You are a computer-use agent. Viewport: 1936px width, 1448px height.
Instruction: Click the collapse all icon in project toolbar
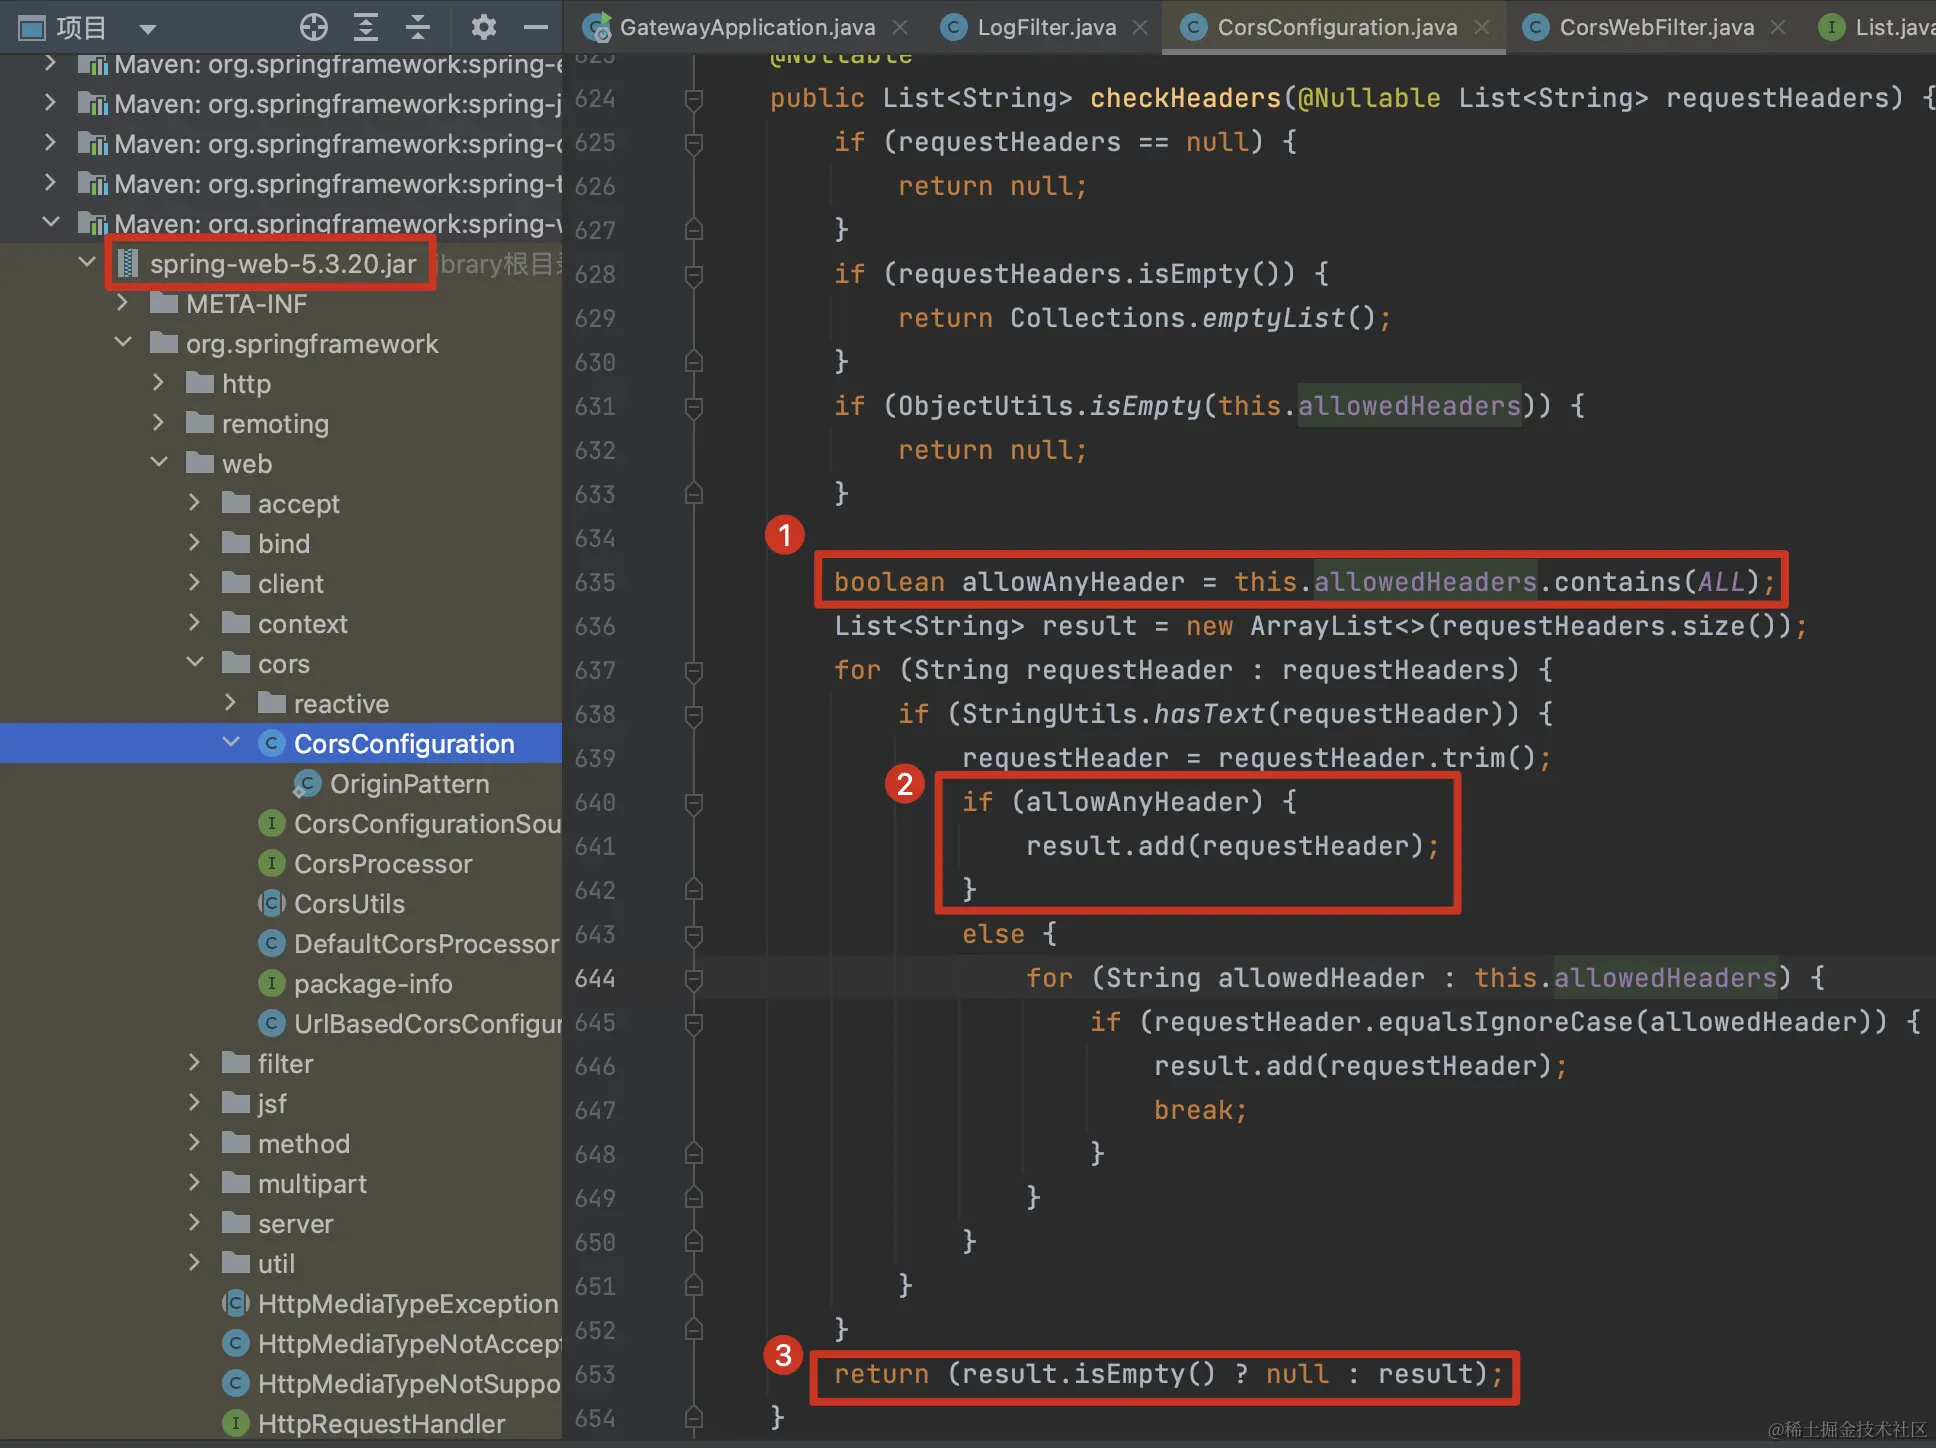418,27
